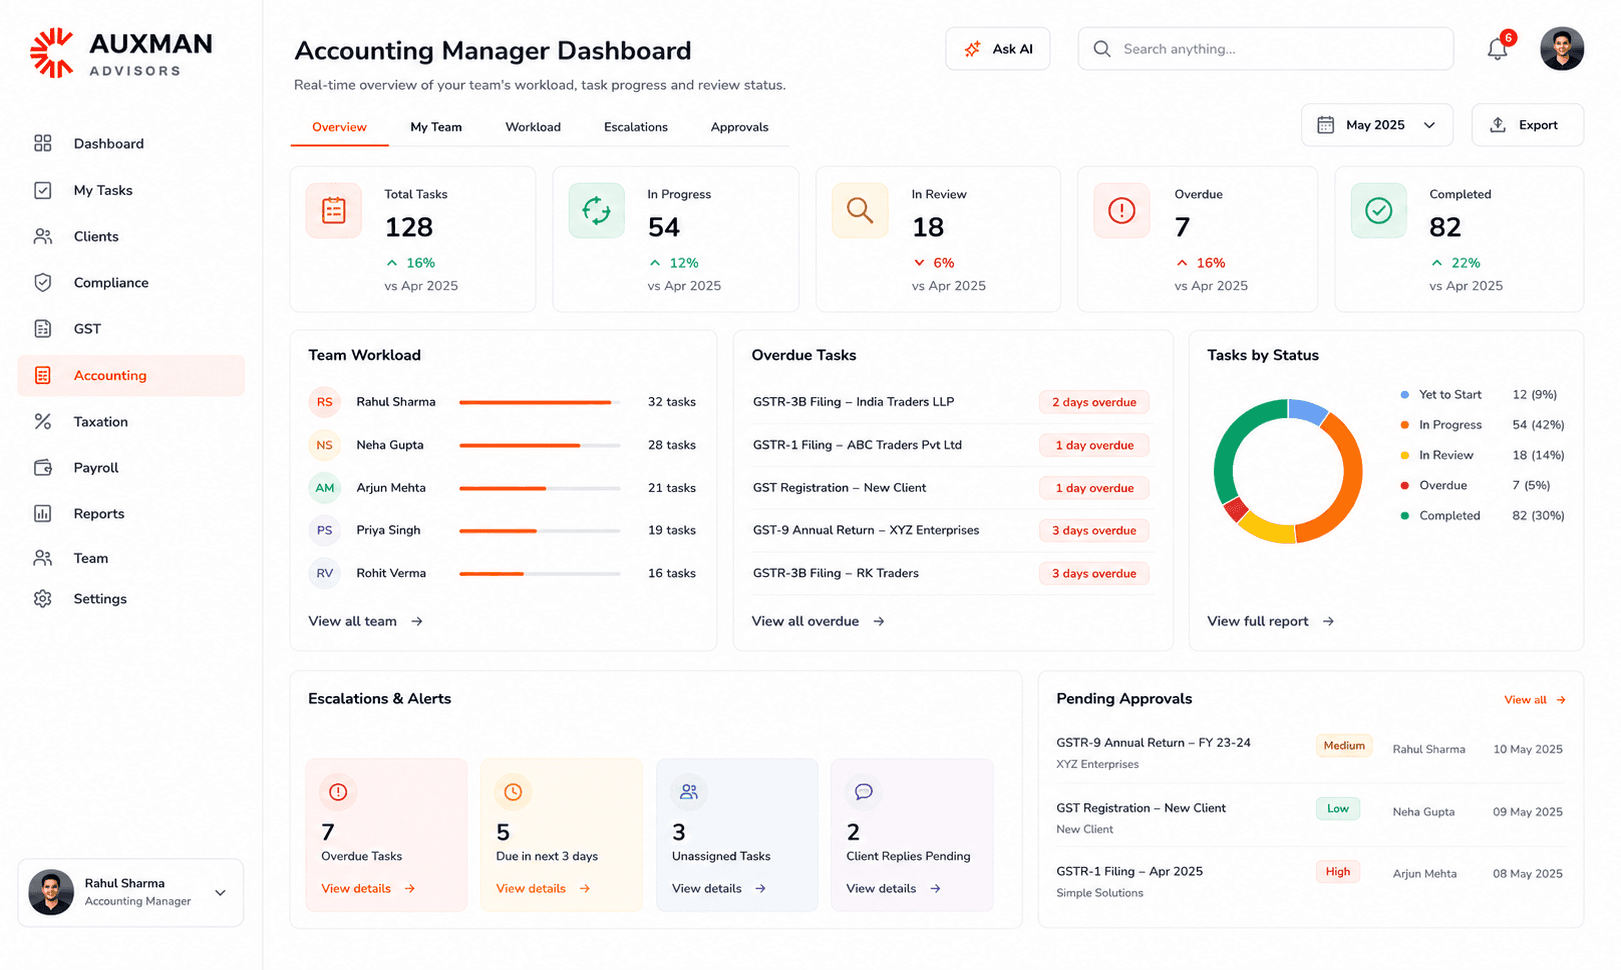Click the RS avatar for Rahul Sharma
The image size is (1621, 970).
324,402
